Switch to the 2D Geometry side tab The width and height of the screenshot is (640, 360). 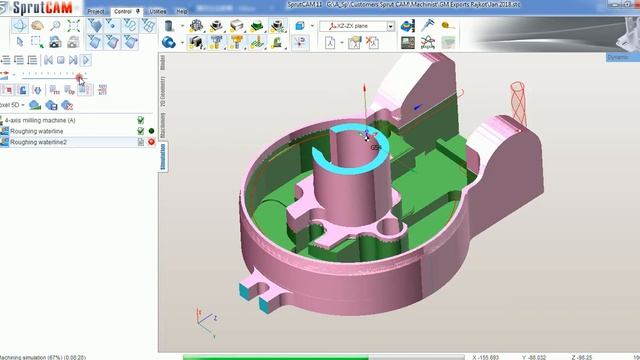coord(163,91)
